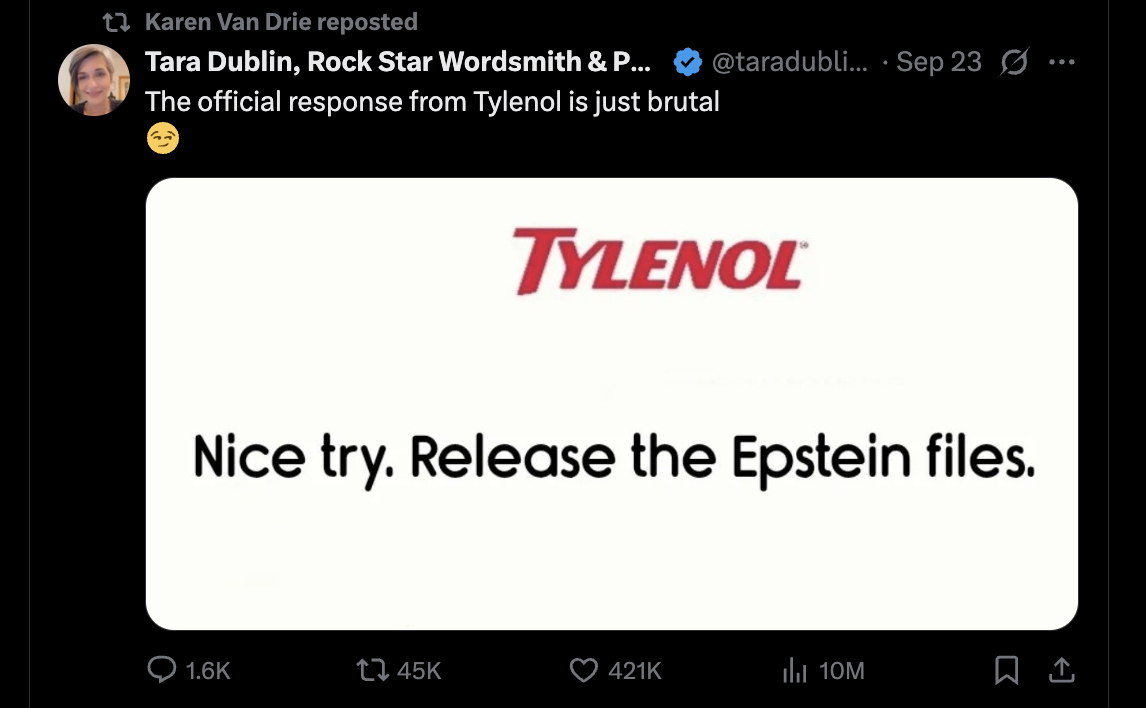Click 'Karen Van Drie reposted' text
Image resolution: width=1146 pixels, height=708 pixels.
(x=281, y=20)
